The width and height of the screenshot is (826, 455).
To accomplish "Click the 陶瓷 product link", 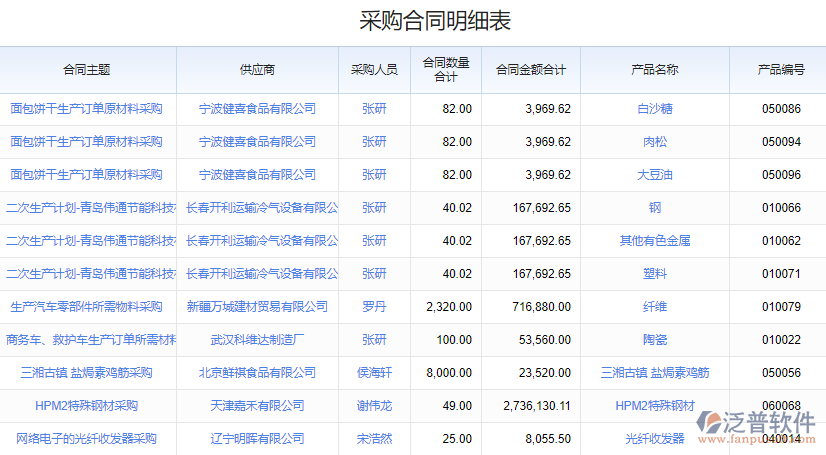I will point(654,340).
